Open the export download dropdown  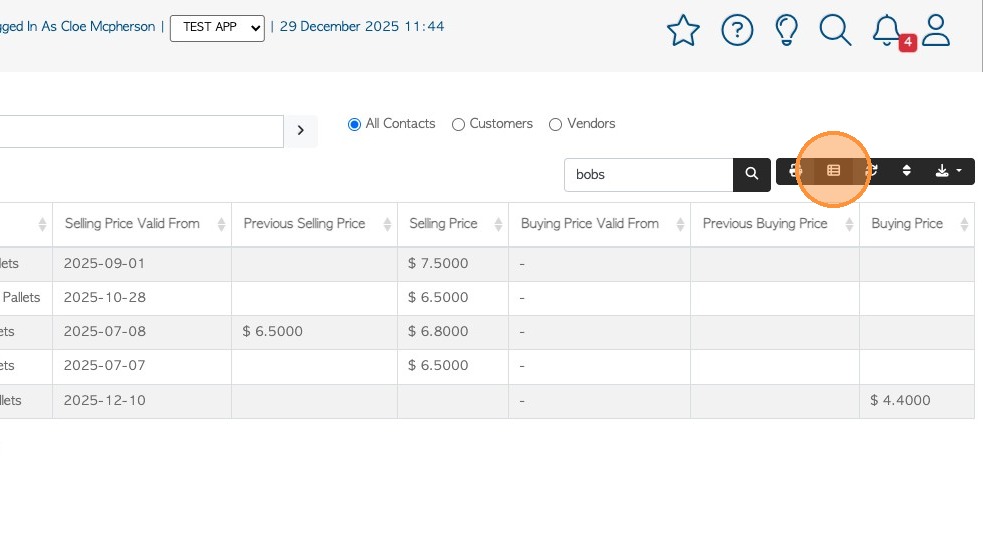click(947, 171)
